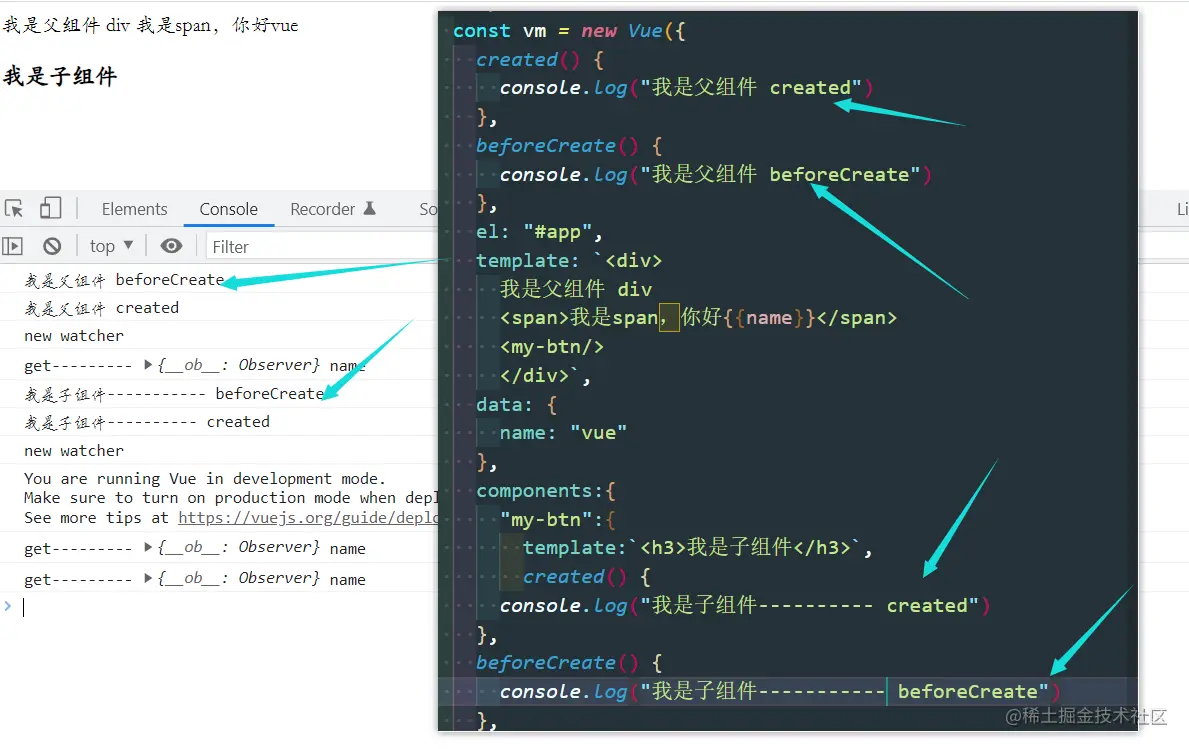Select log line '我是父组件 beforeCreate'
The width and height of the screenshot is (1189, 749).
pos(124,280)
